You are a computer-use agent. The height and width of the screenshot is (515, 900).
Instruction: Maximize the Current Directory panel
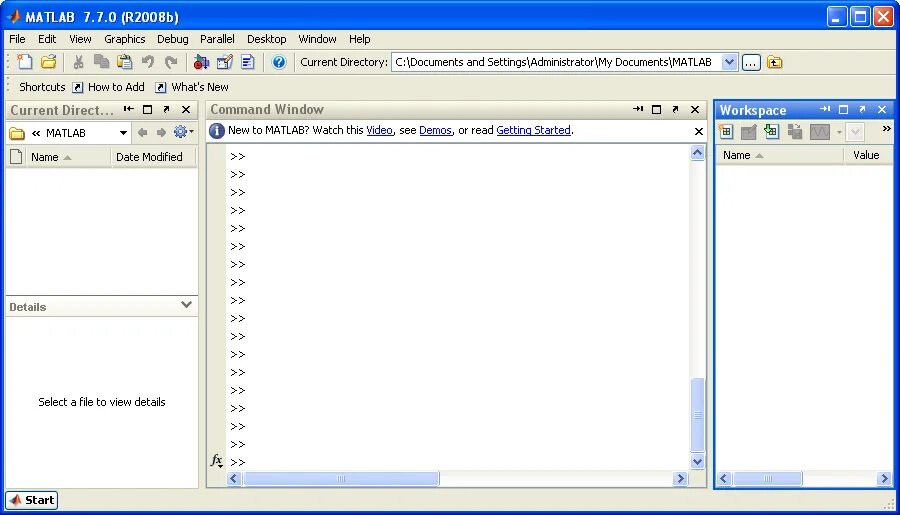(148, 109)
